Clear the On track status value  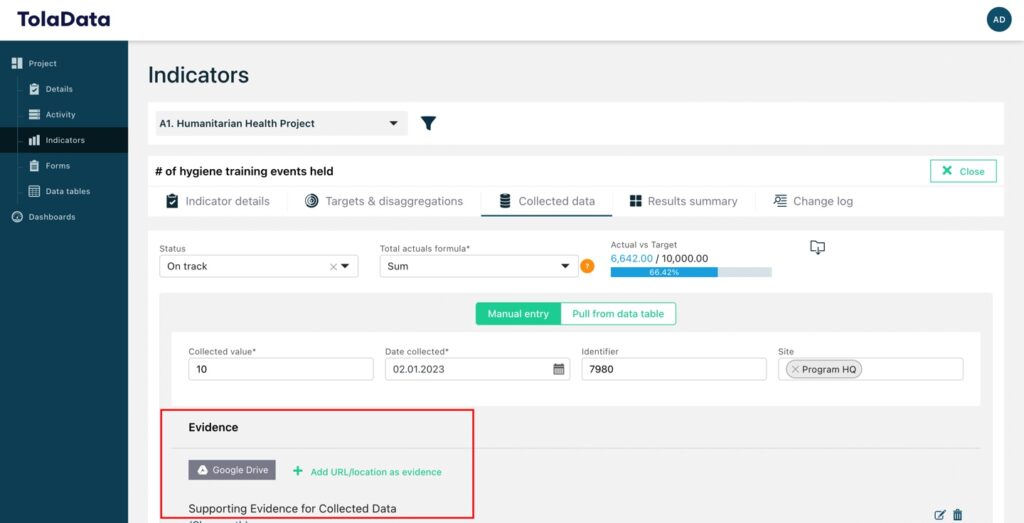[333, 266]
